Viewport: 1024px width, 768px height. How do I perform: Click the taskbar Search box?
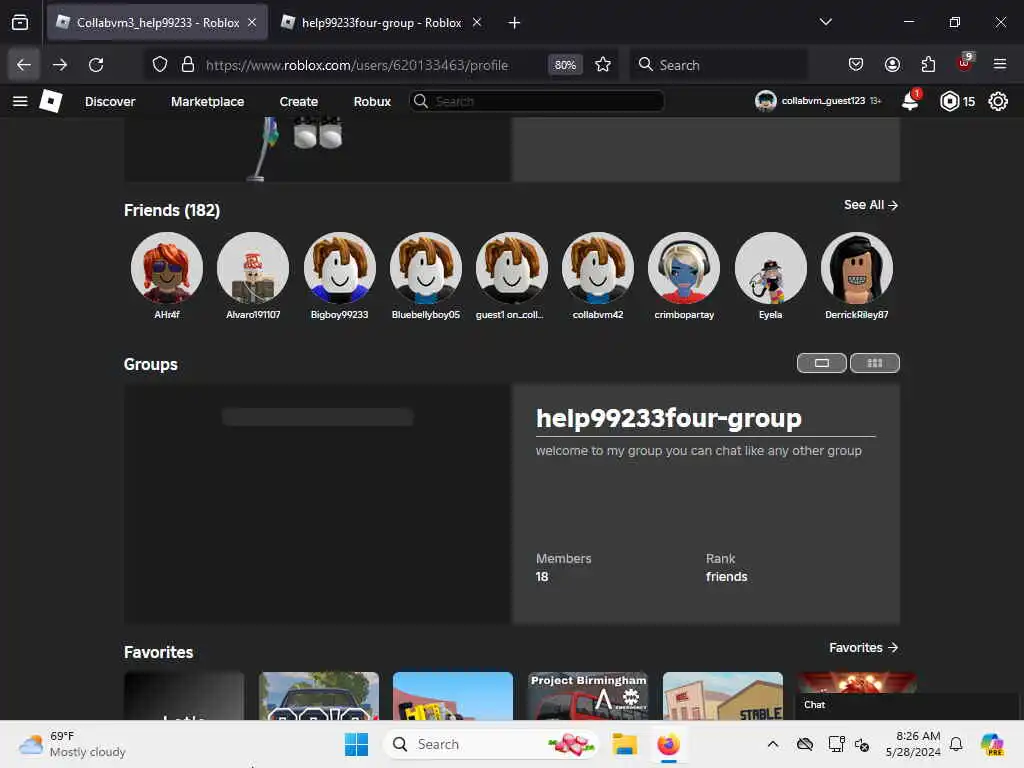coord(490,744)
